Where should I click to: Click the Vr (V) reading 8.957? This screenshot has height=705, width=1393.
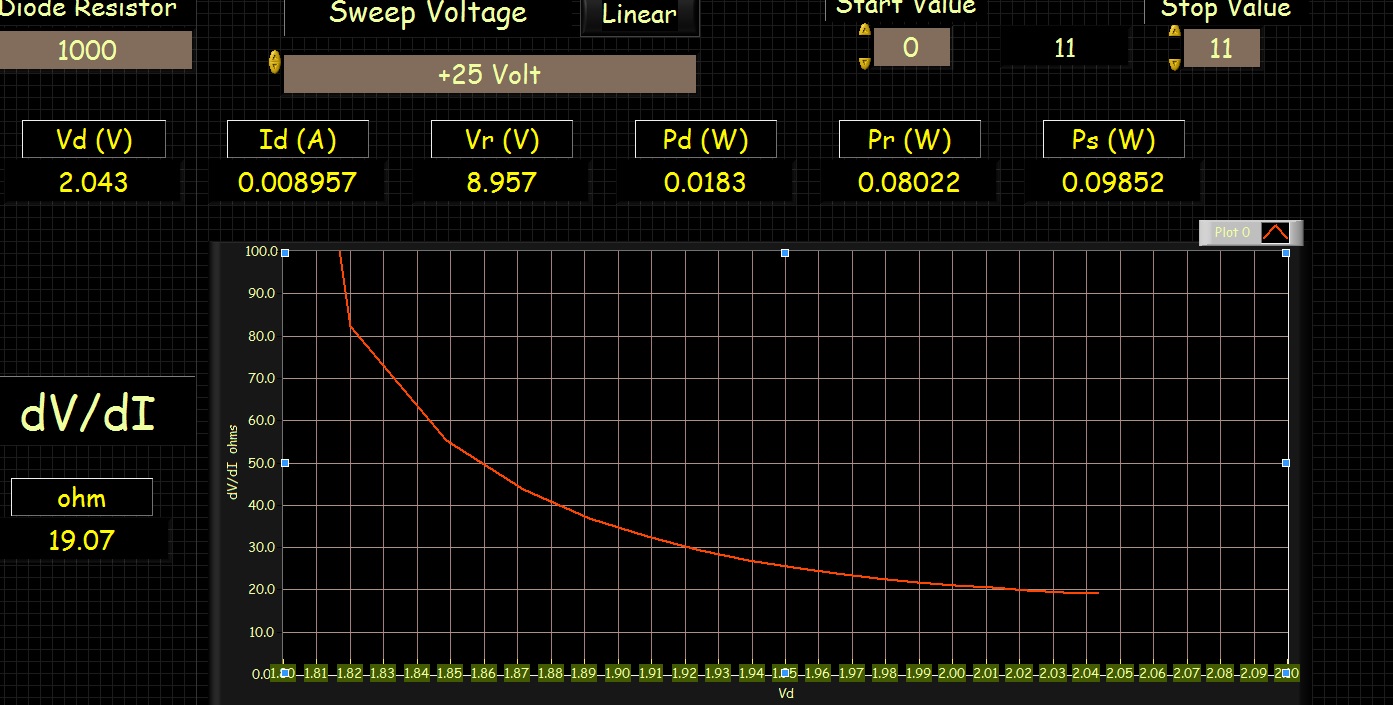[x=501, y=182]
